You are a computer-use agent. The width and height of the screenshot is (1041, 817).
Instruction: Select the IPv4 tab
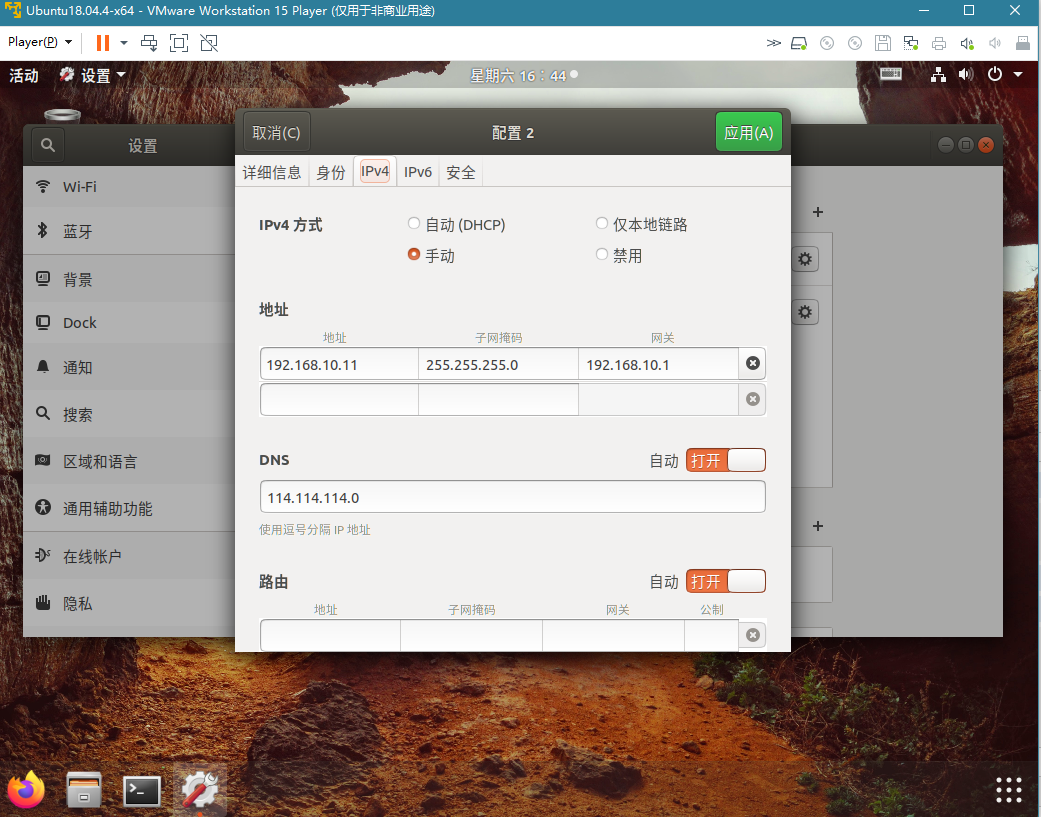(375, 171)
